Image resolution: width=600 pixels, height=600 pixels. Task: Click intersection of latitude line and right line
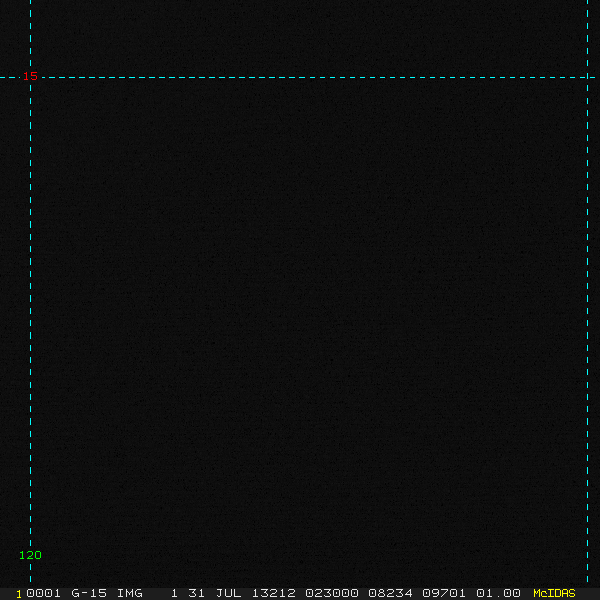click(x=587, y=77)
